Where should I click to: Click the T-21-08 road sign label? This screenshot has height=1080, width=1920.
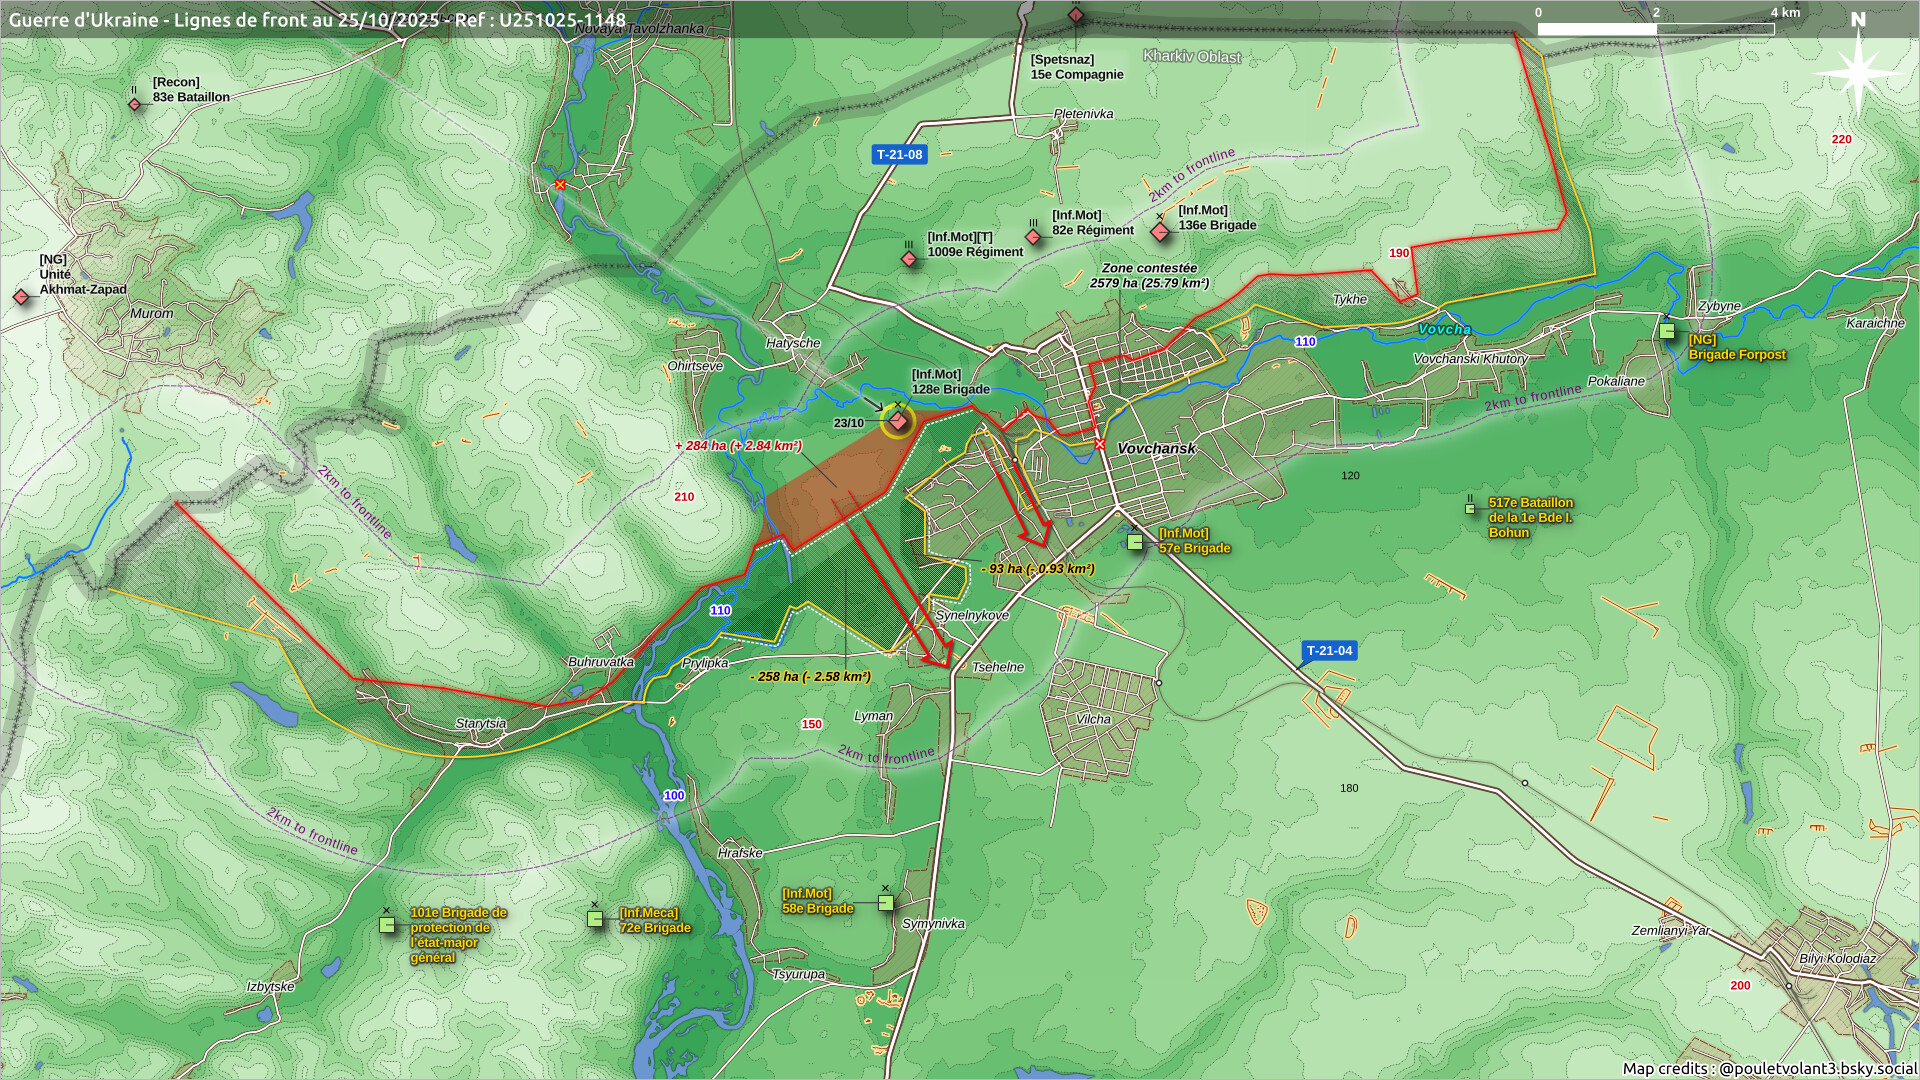pyautogui.click(x=899, y=154)
